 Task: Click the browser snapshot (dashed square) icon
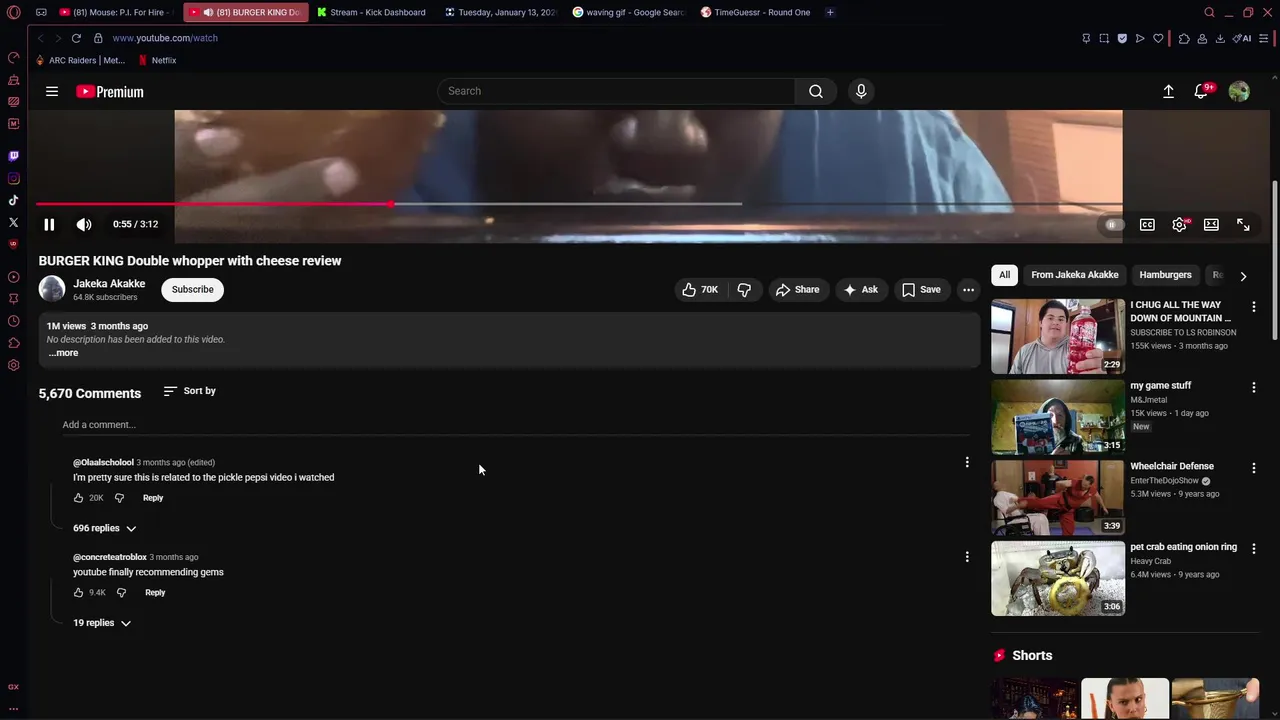pos(1104,38)
